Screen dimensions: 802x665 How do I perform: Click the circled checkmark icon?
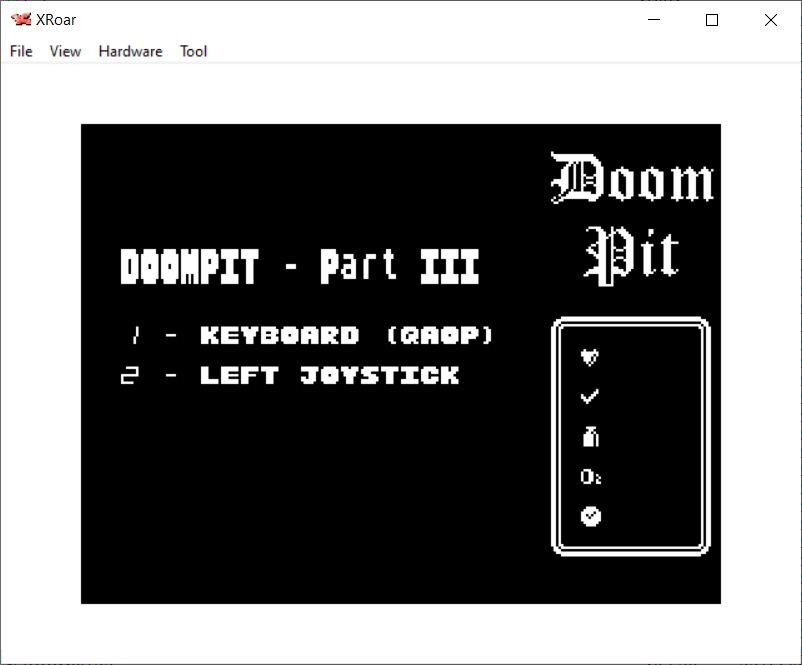(591, 516)
